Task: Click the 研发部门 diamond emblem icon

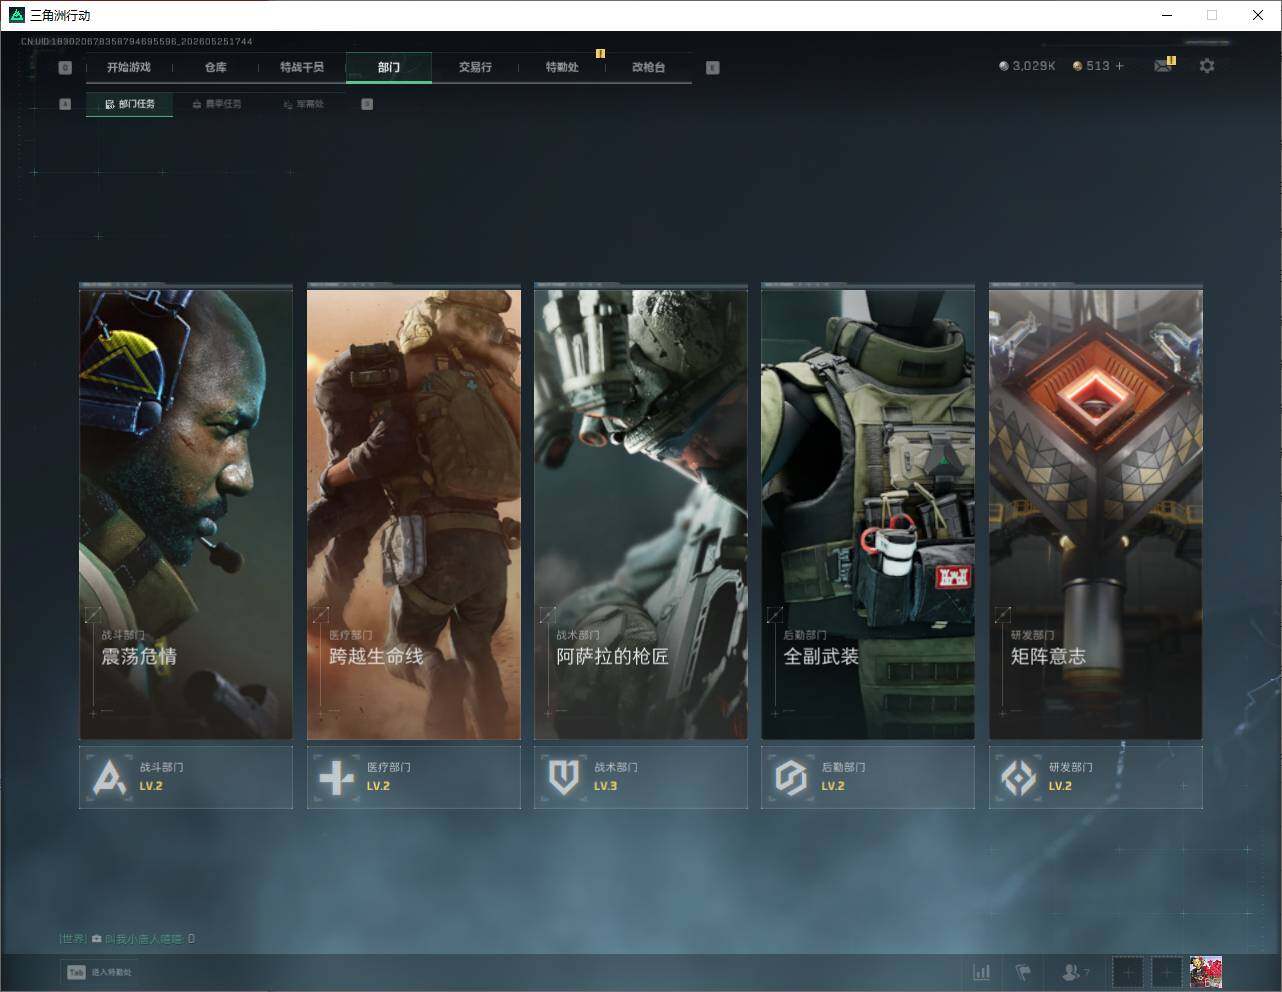Action: [1019, 777]
